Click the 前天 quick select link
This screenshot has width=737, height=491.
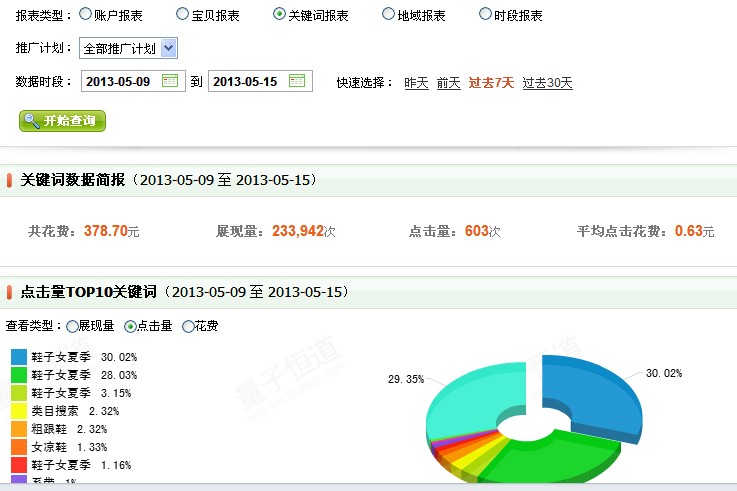448,83
